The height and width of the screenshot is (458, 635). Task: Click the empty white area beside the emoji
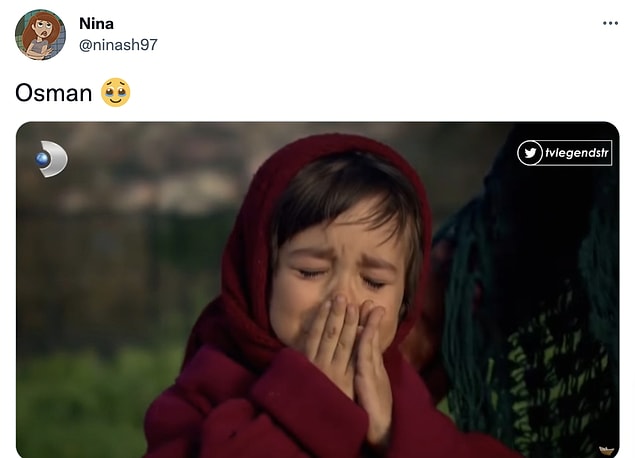[x=350, y=93]
